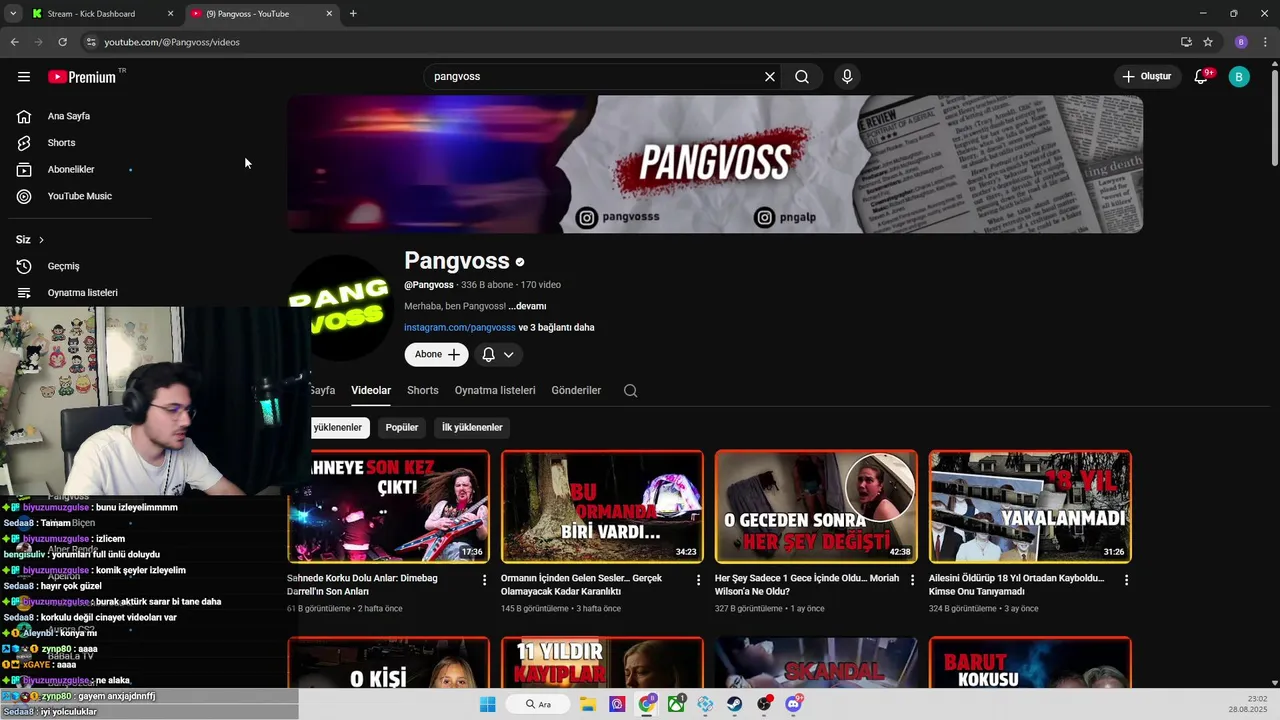Screen dimensions: 1280x720
Task: Reload the page with refresh icon
Action: pyautogui.click(x=62, y=42)
